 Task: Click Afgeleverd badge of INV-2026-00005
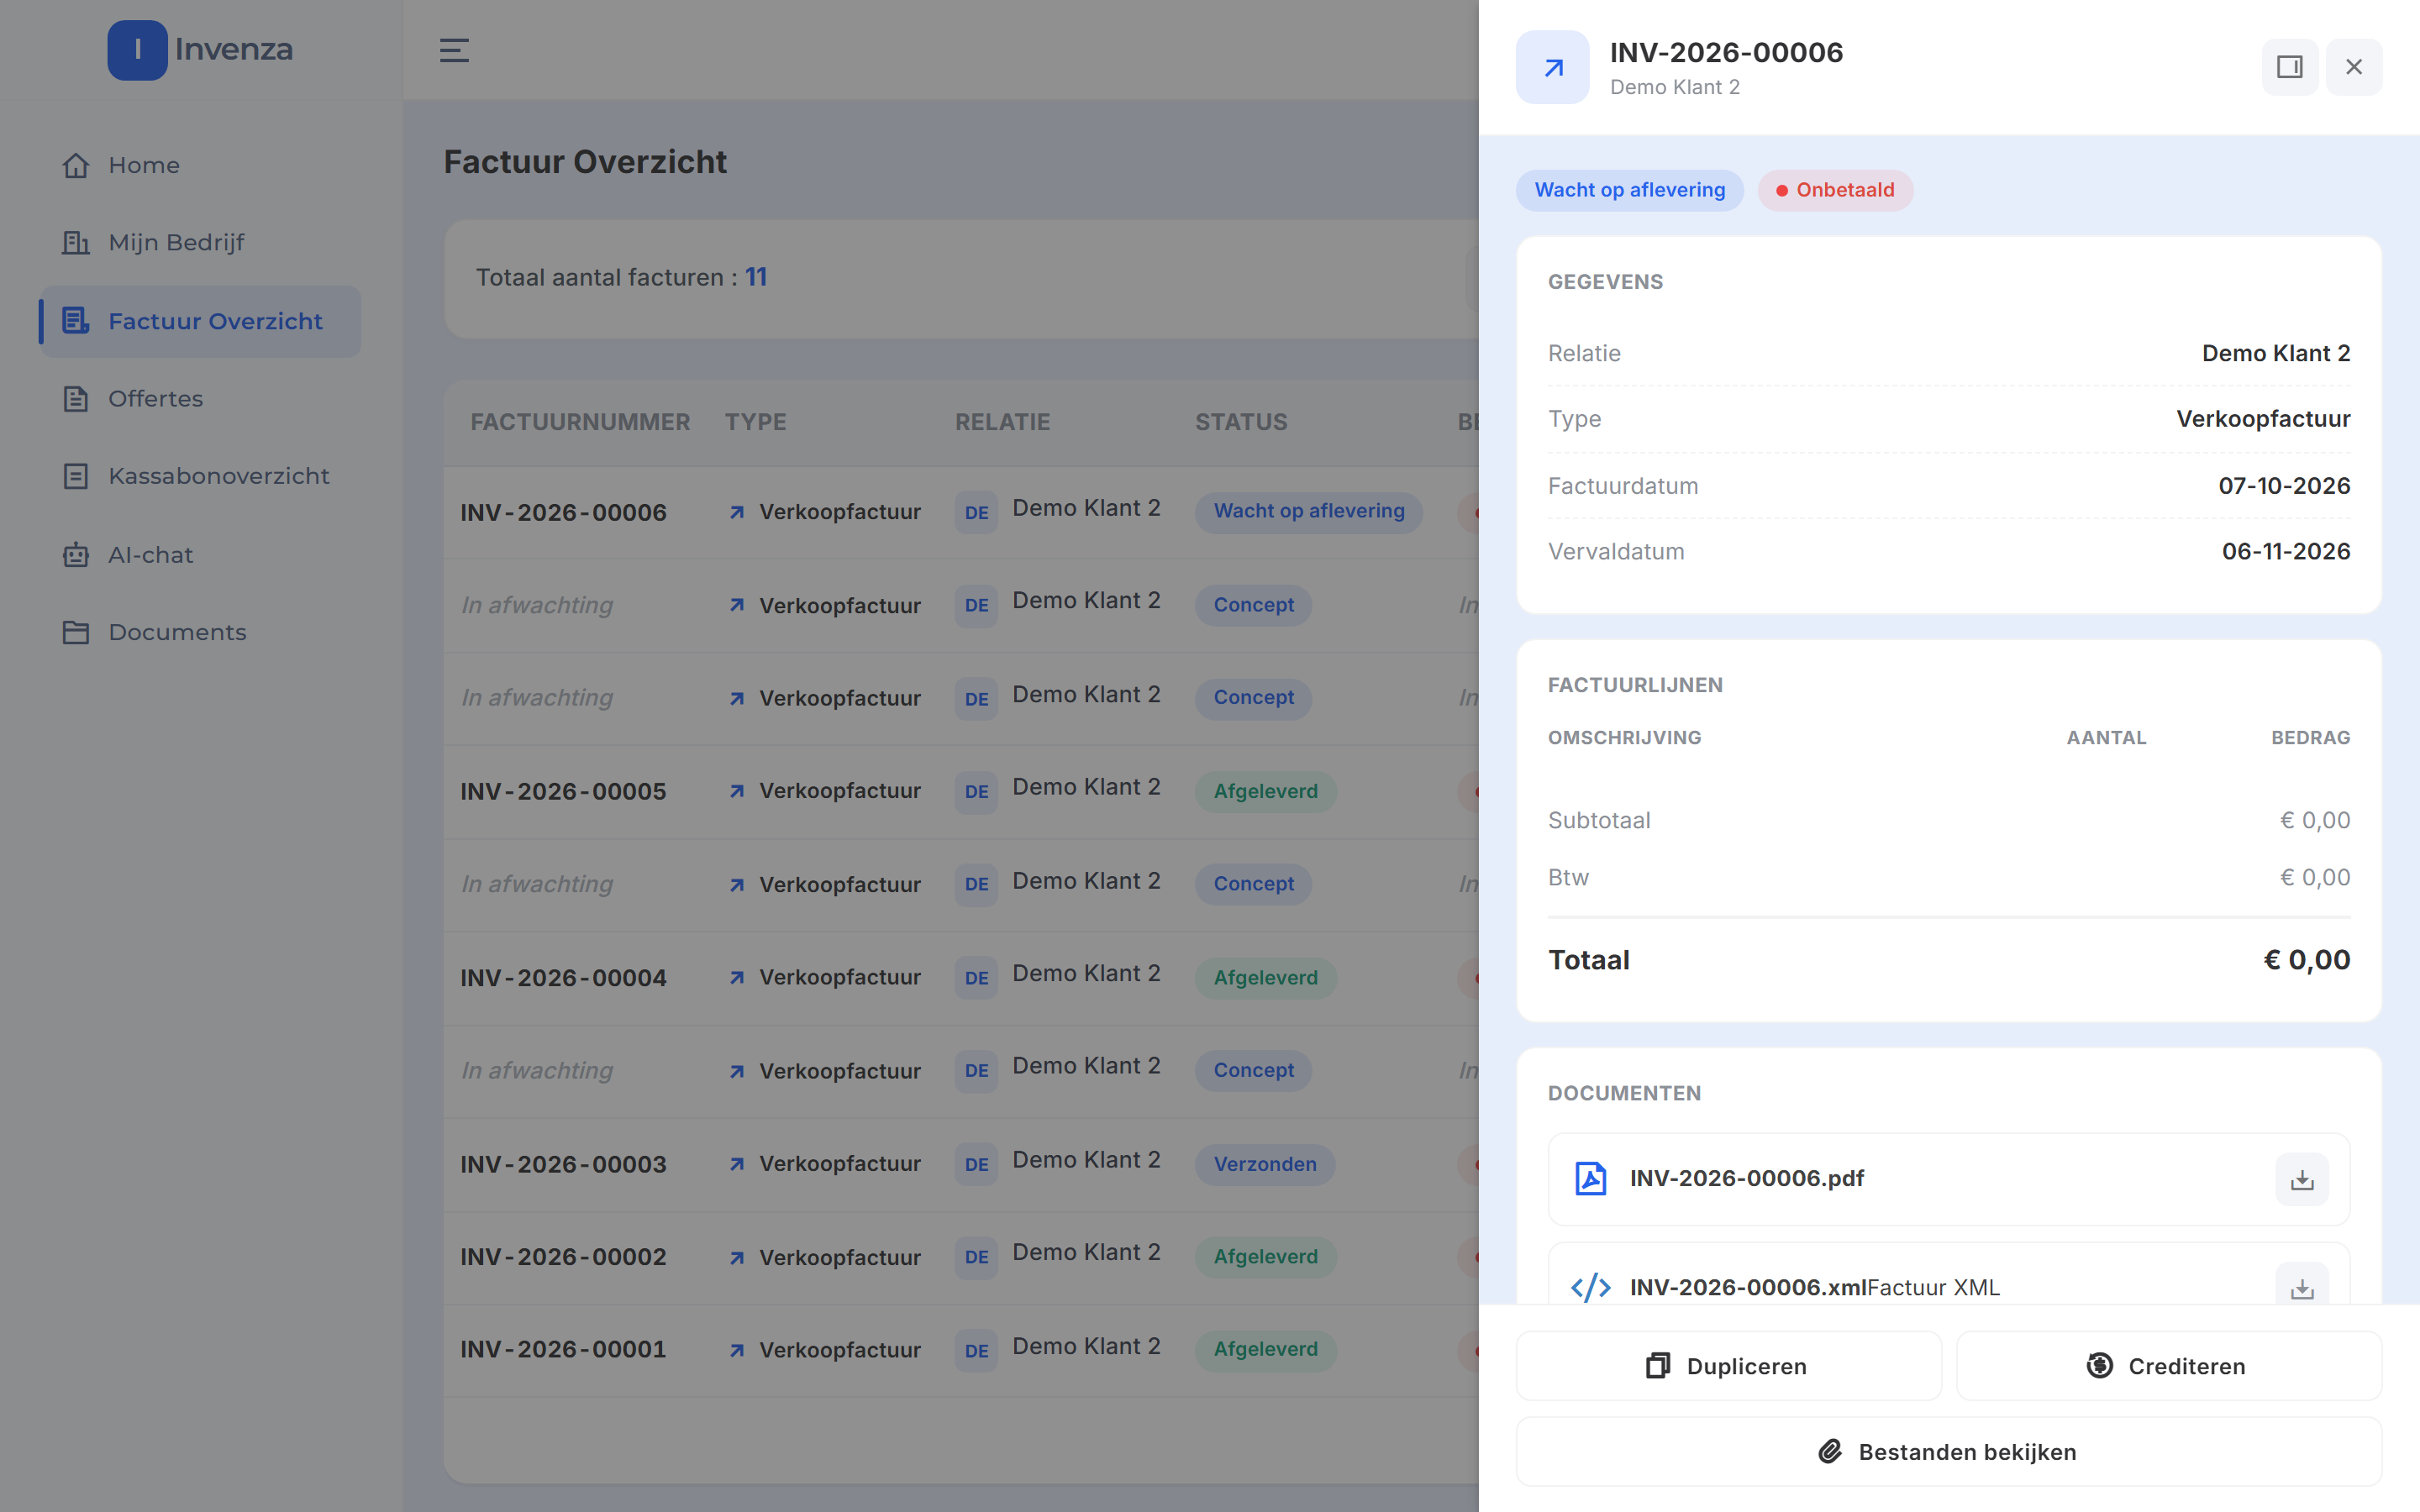pyautogui.click(x=1266, y=792)
